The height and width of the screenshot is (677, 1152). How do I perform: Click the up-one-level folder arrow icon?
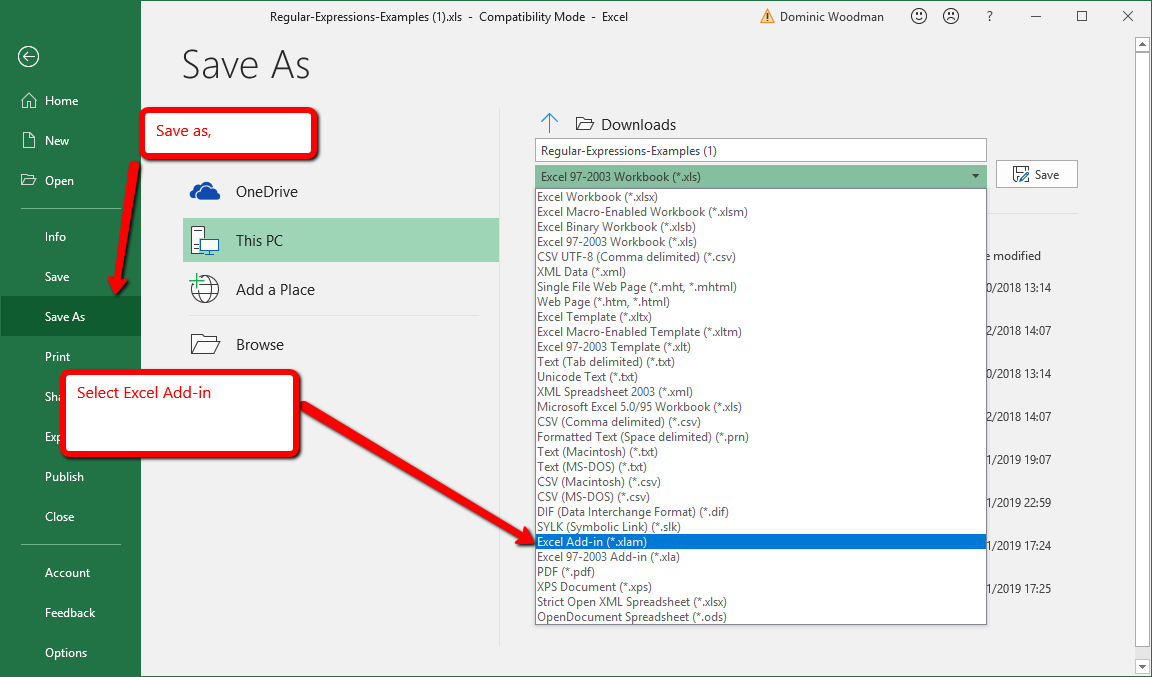coord(549,123)
